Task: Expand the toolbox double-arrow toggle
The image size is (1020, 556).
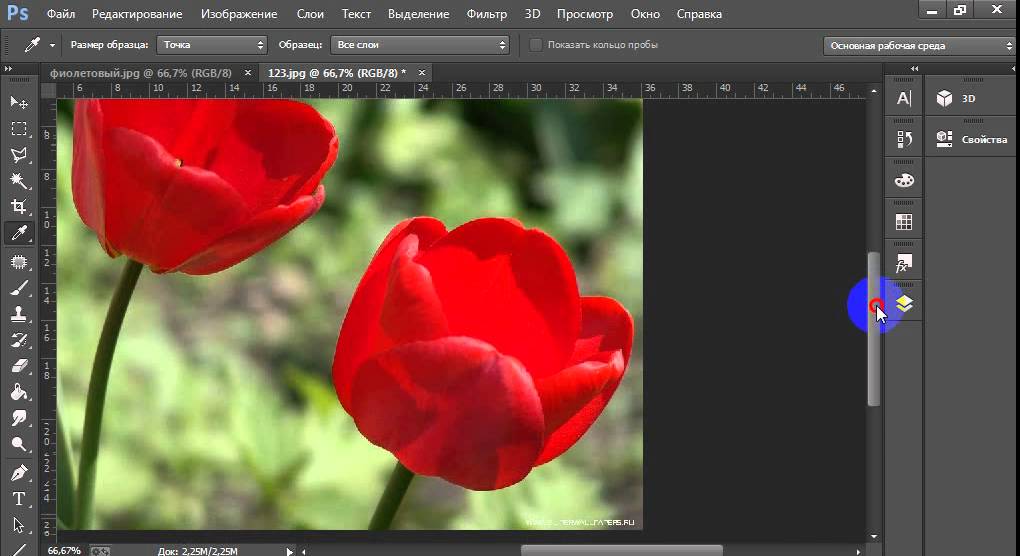Action: 8,68
